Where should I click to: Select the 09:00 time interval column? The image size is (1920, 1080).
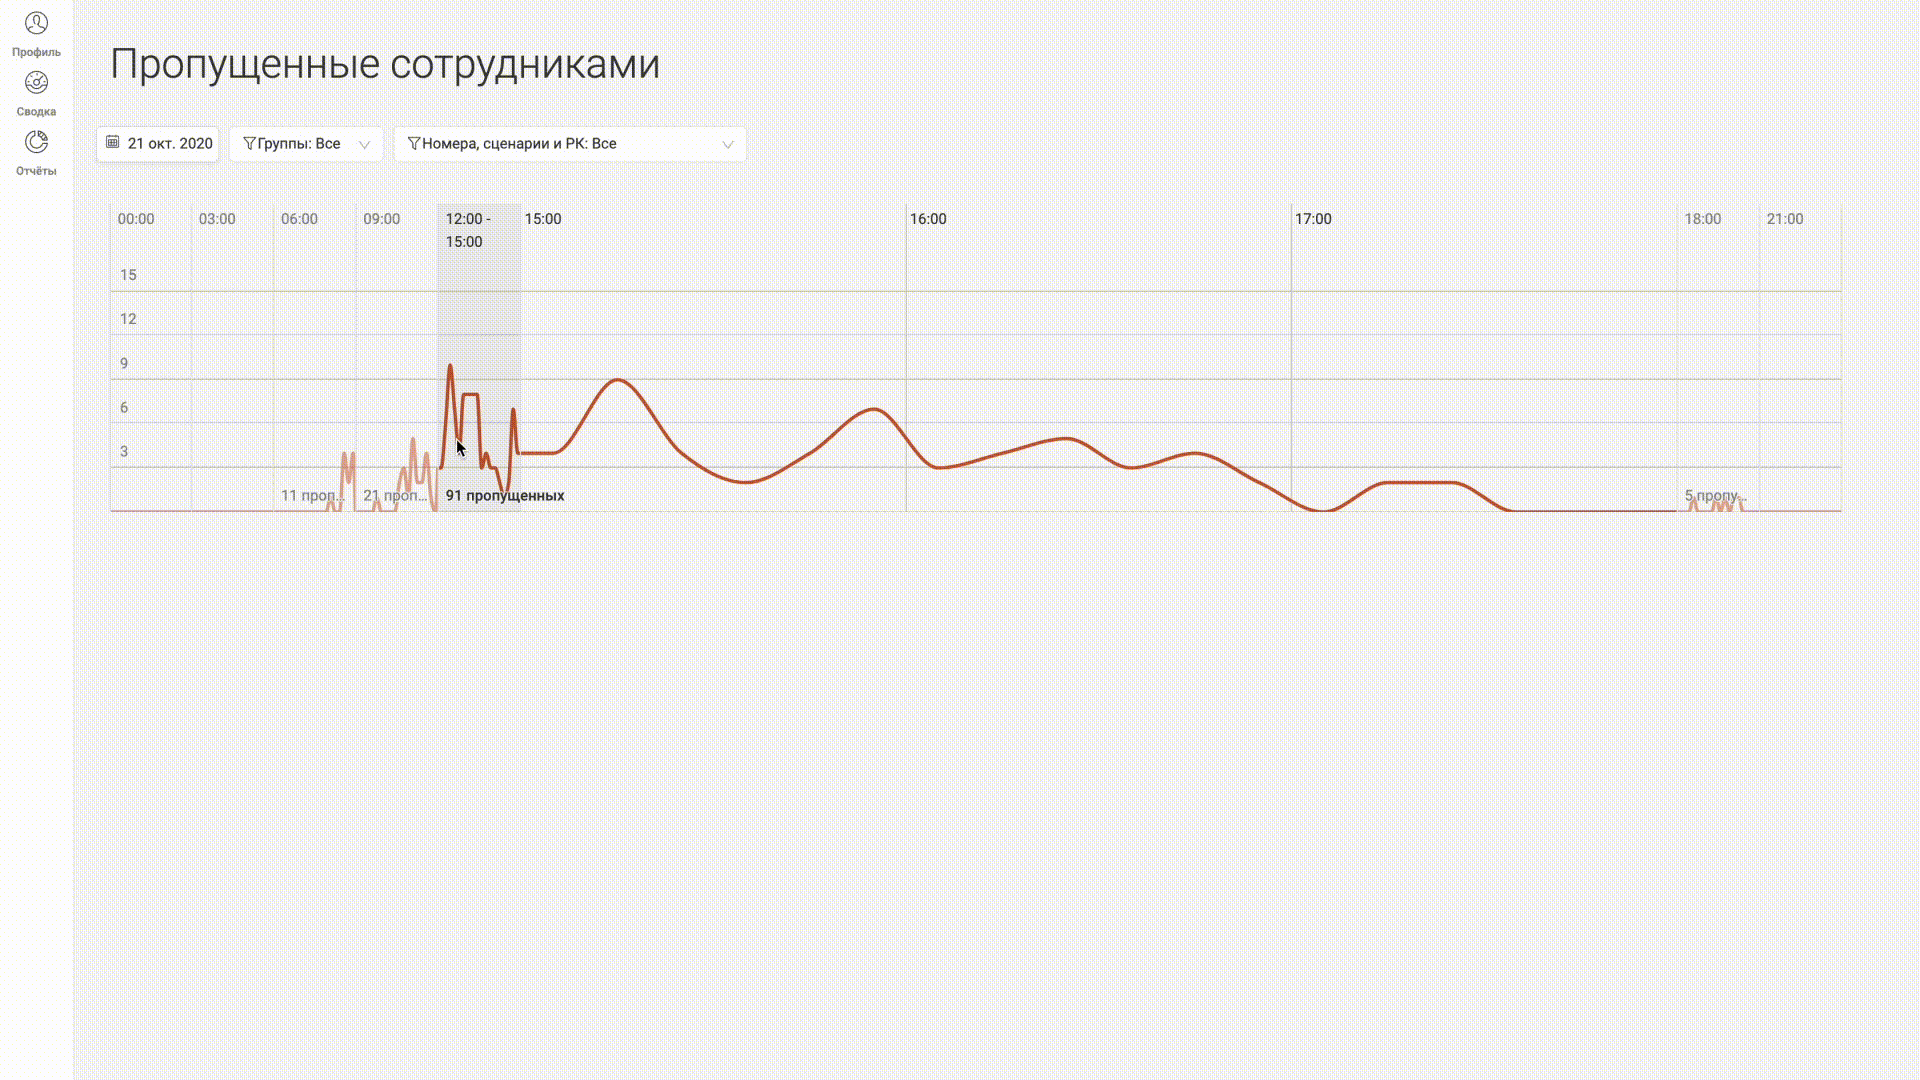click(397, 358)
